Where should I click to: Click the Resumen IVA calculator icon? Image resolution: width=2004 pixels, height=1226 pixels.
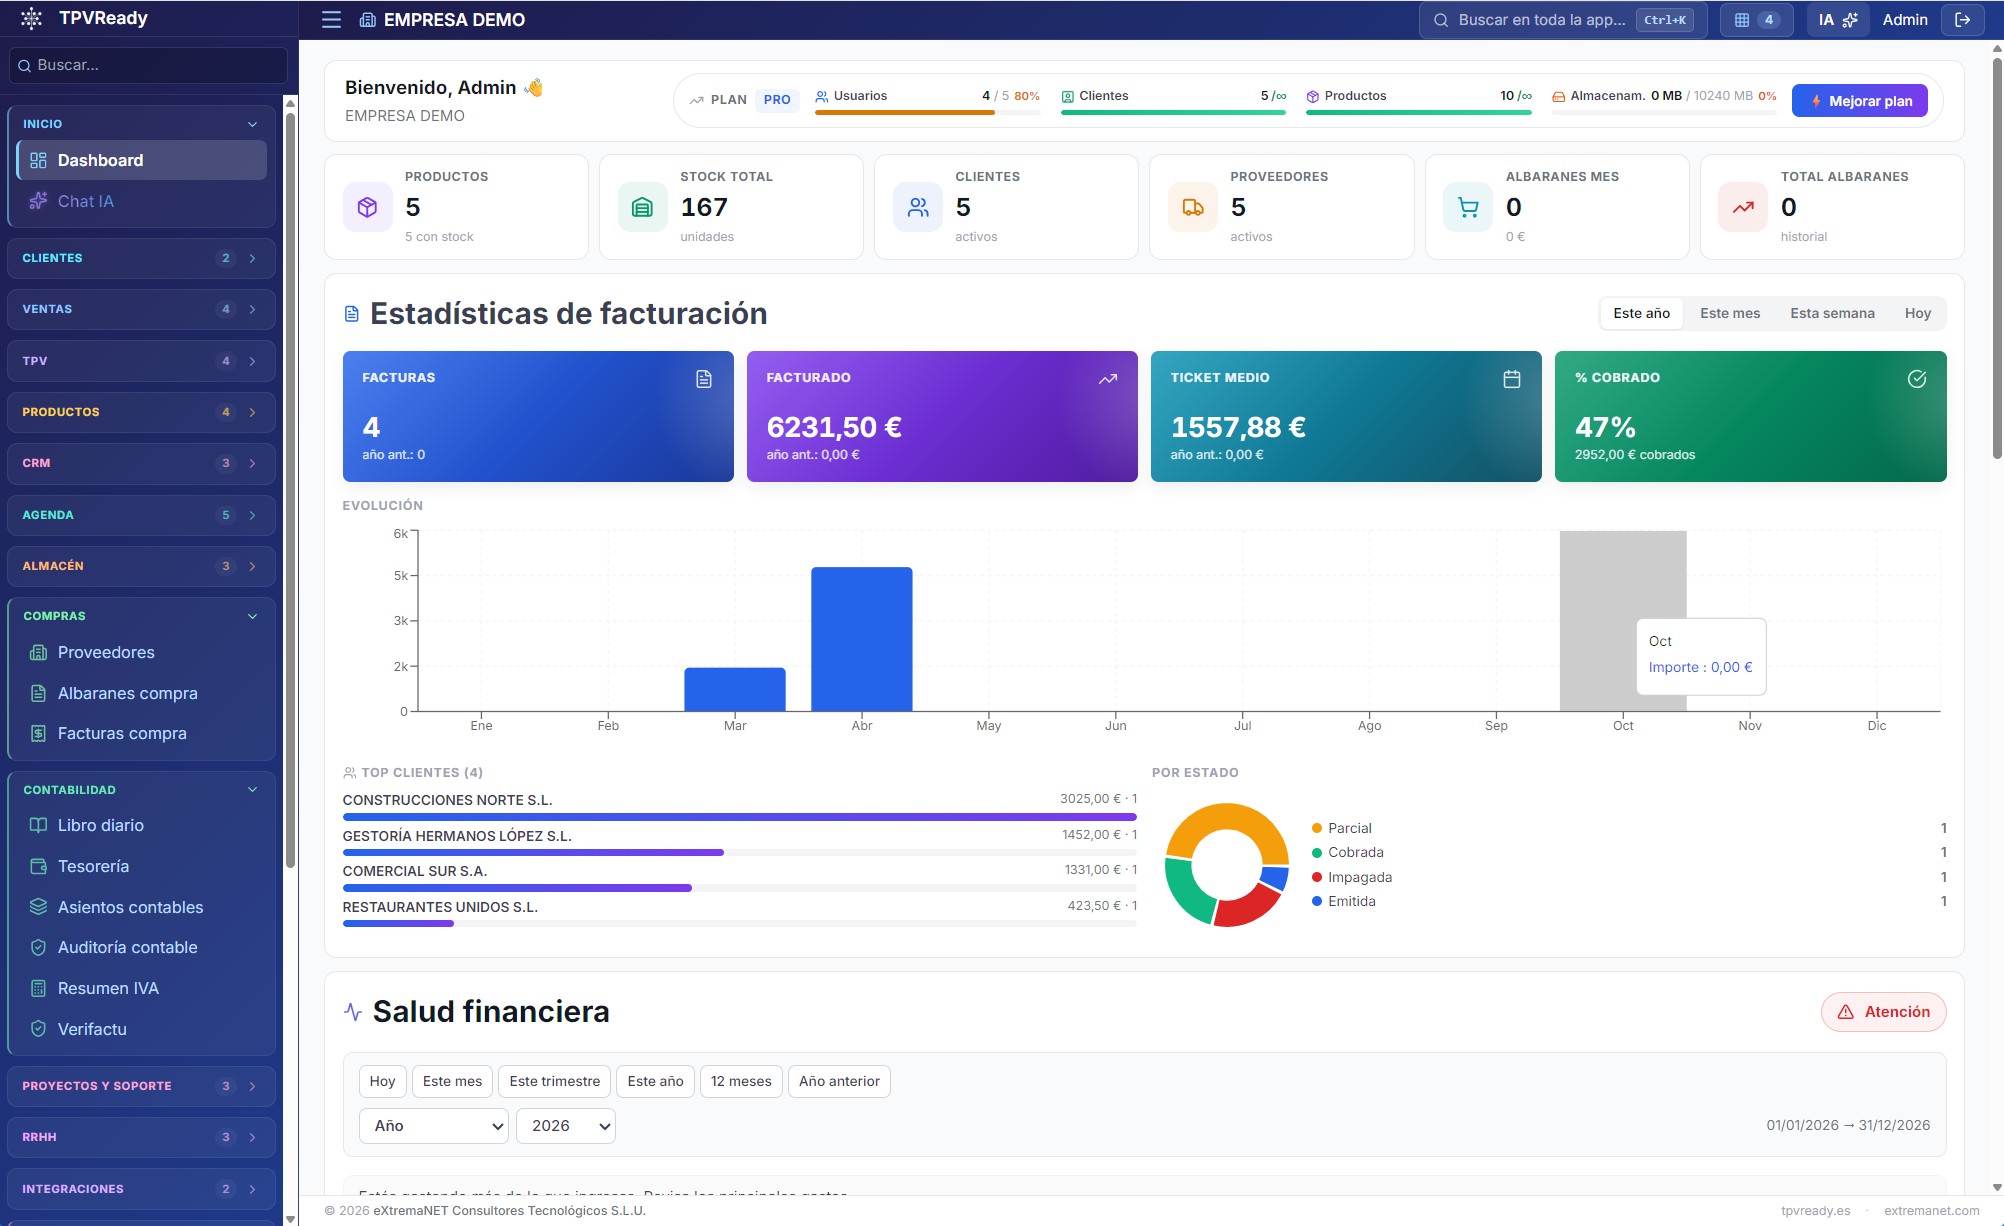click(x=38, y=988)
